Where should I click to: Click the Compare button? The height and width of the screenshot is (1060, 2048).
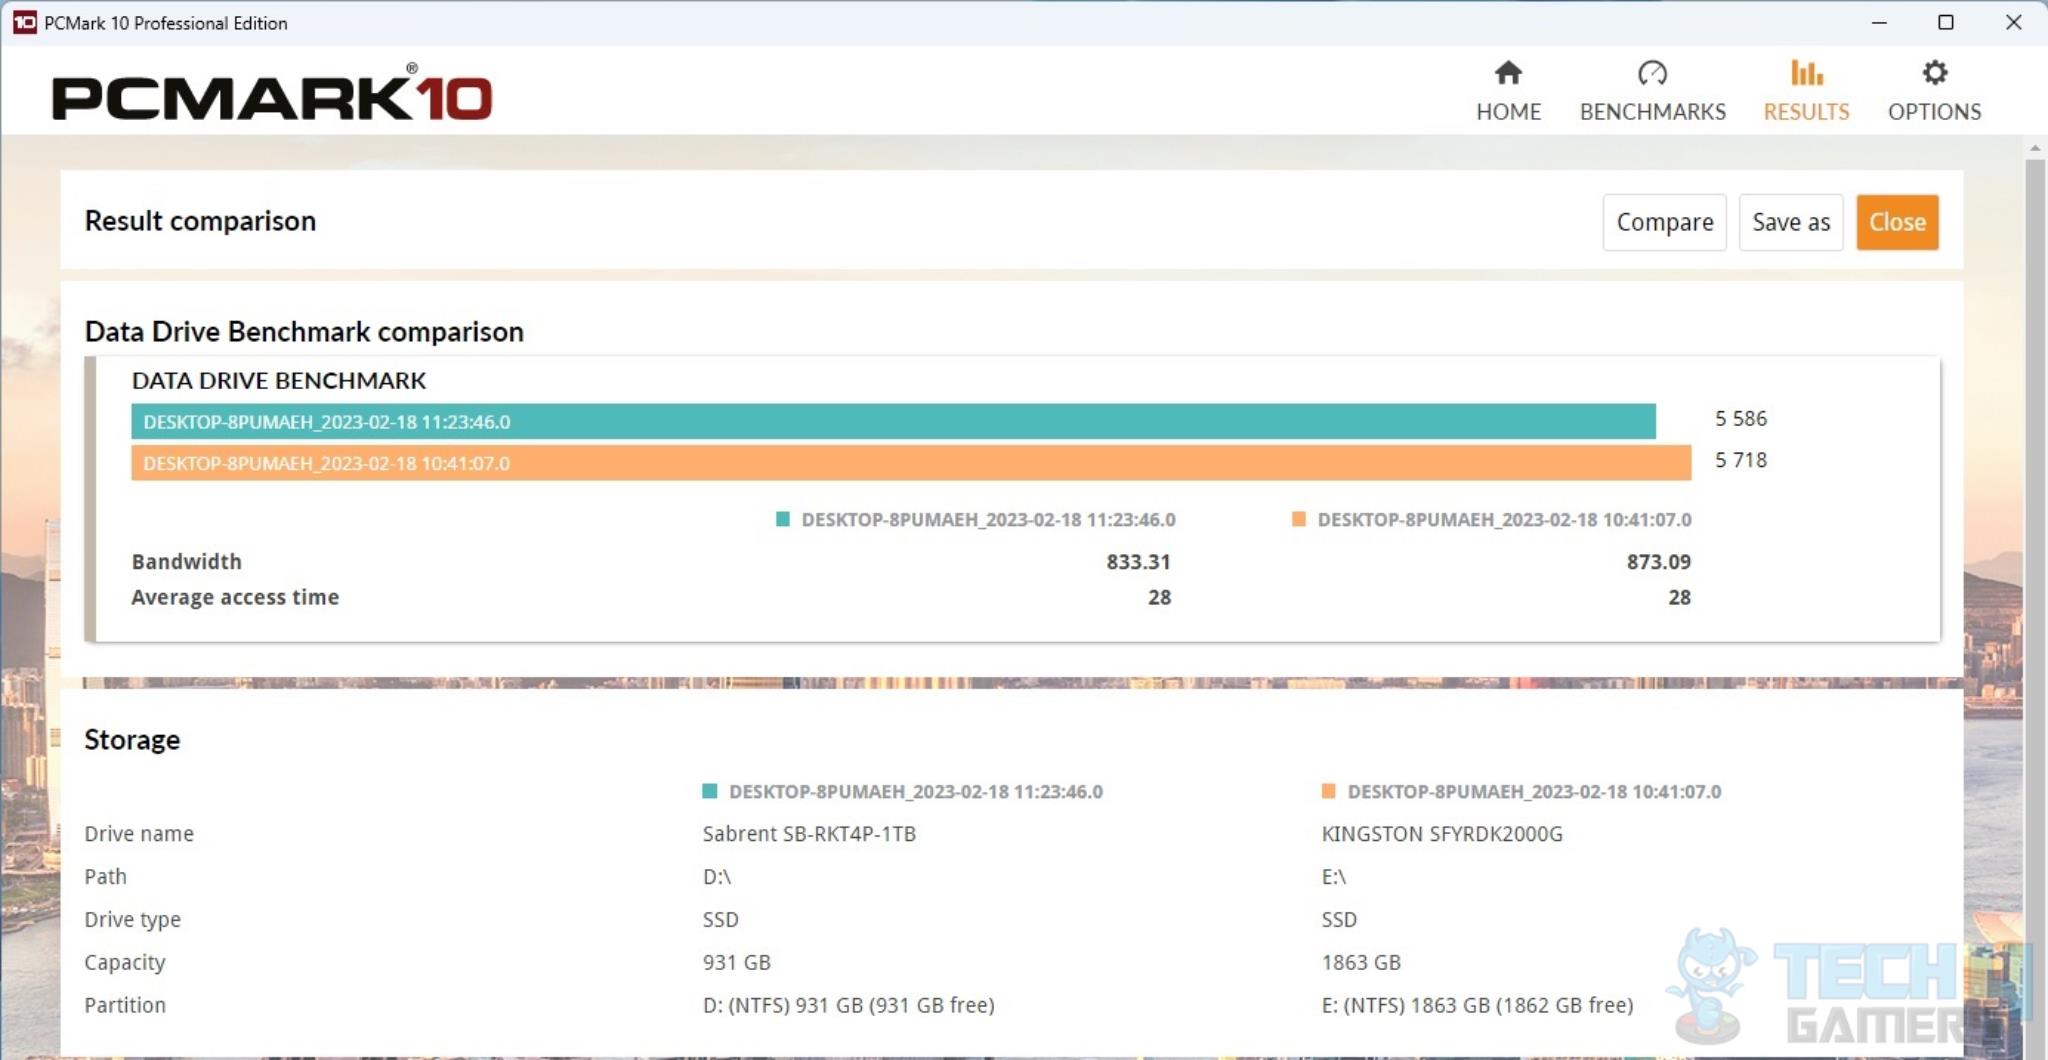(x=1664, y=222)
